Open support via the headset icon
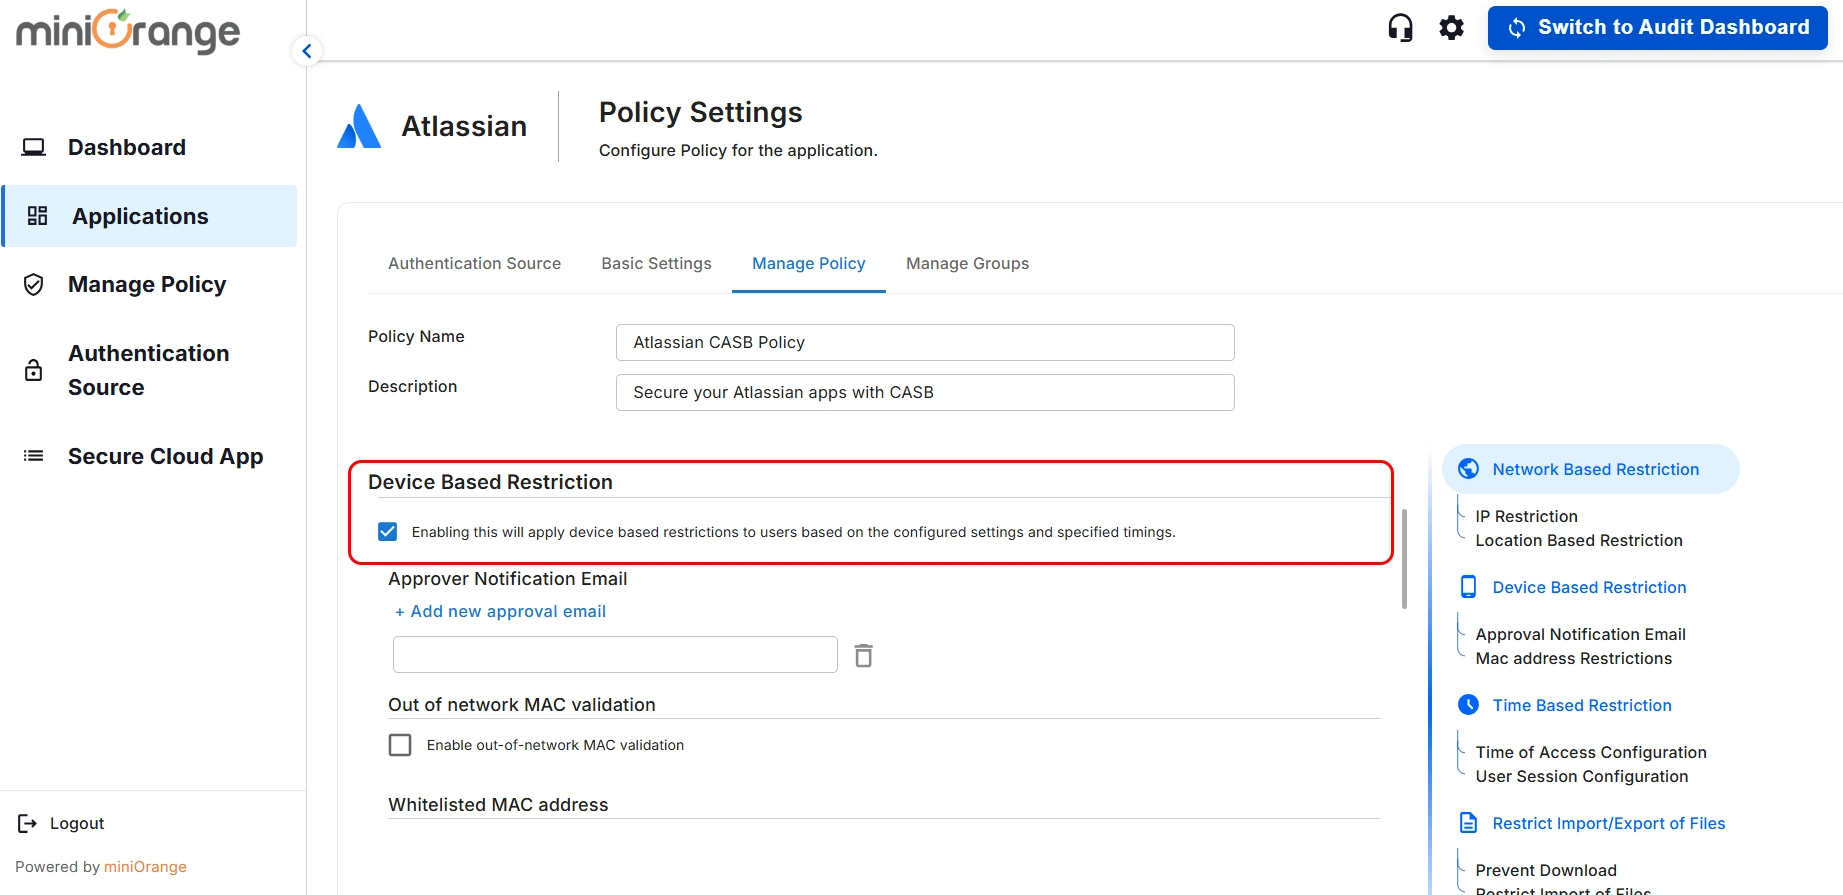 1400,27
